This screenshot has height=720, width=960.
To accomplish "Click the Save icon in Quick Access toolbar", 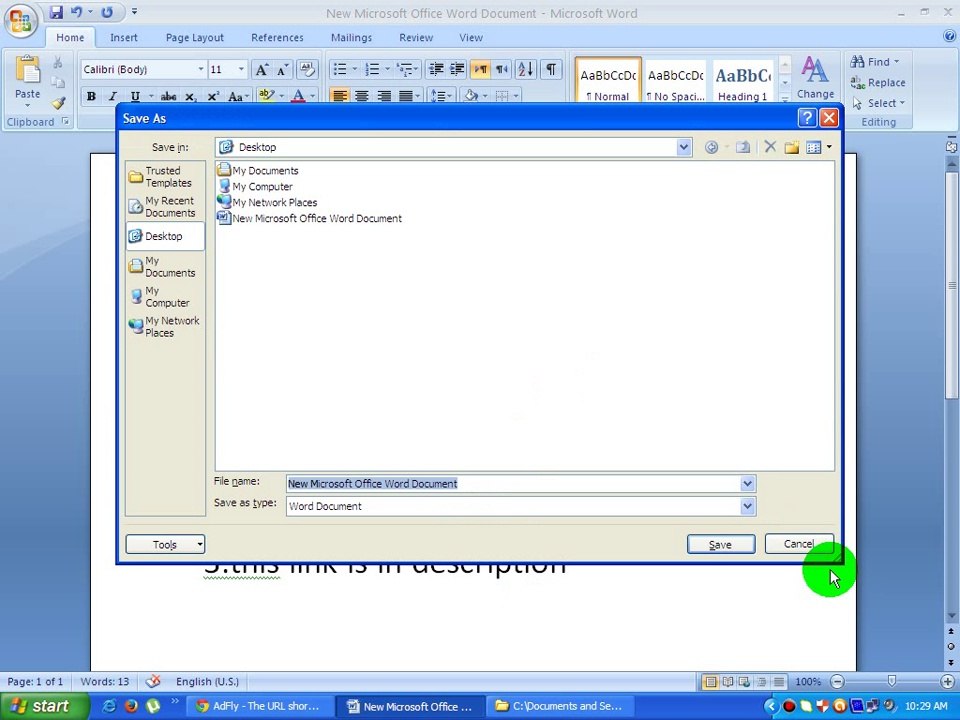I will point(56,12).
